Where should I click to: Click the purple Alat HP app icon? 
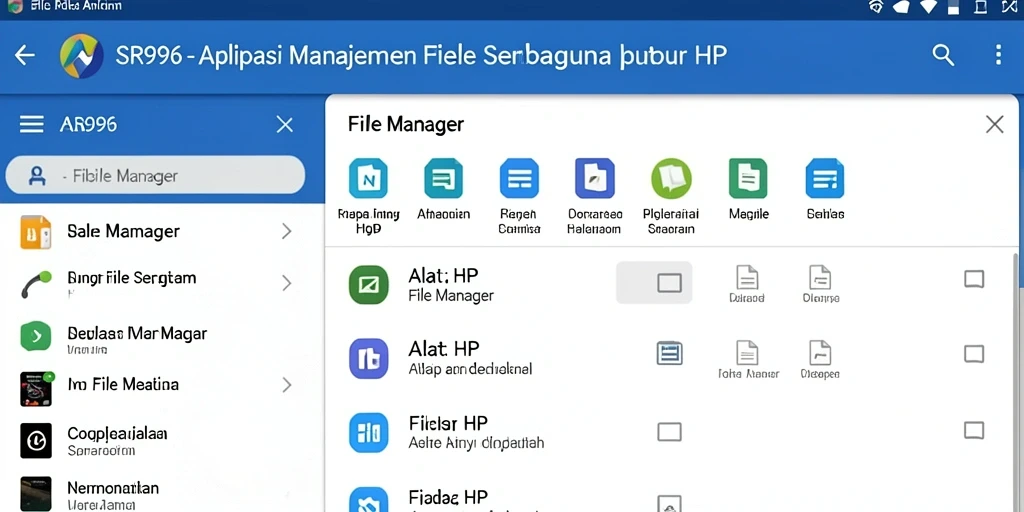(368, 359)
